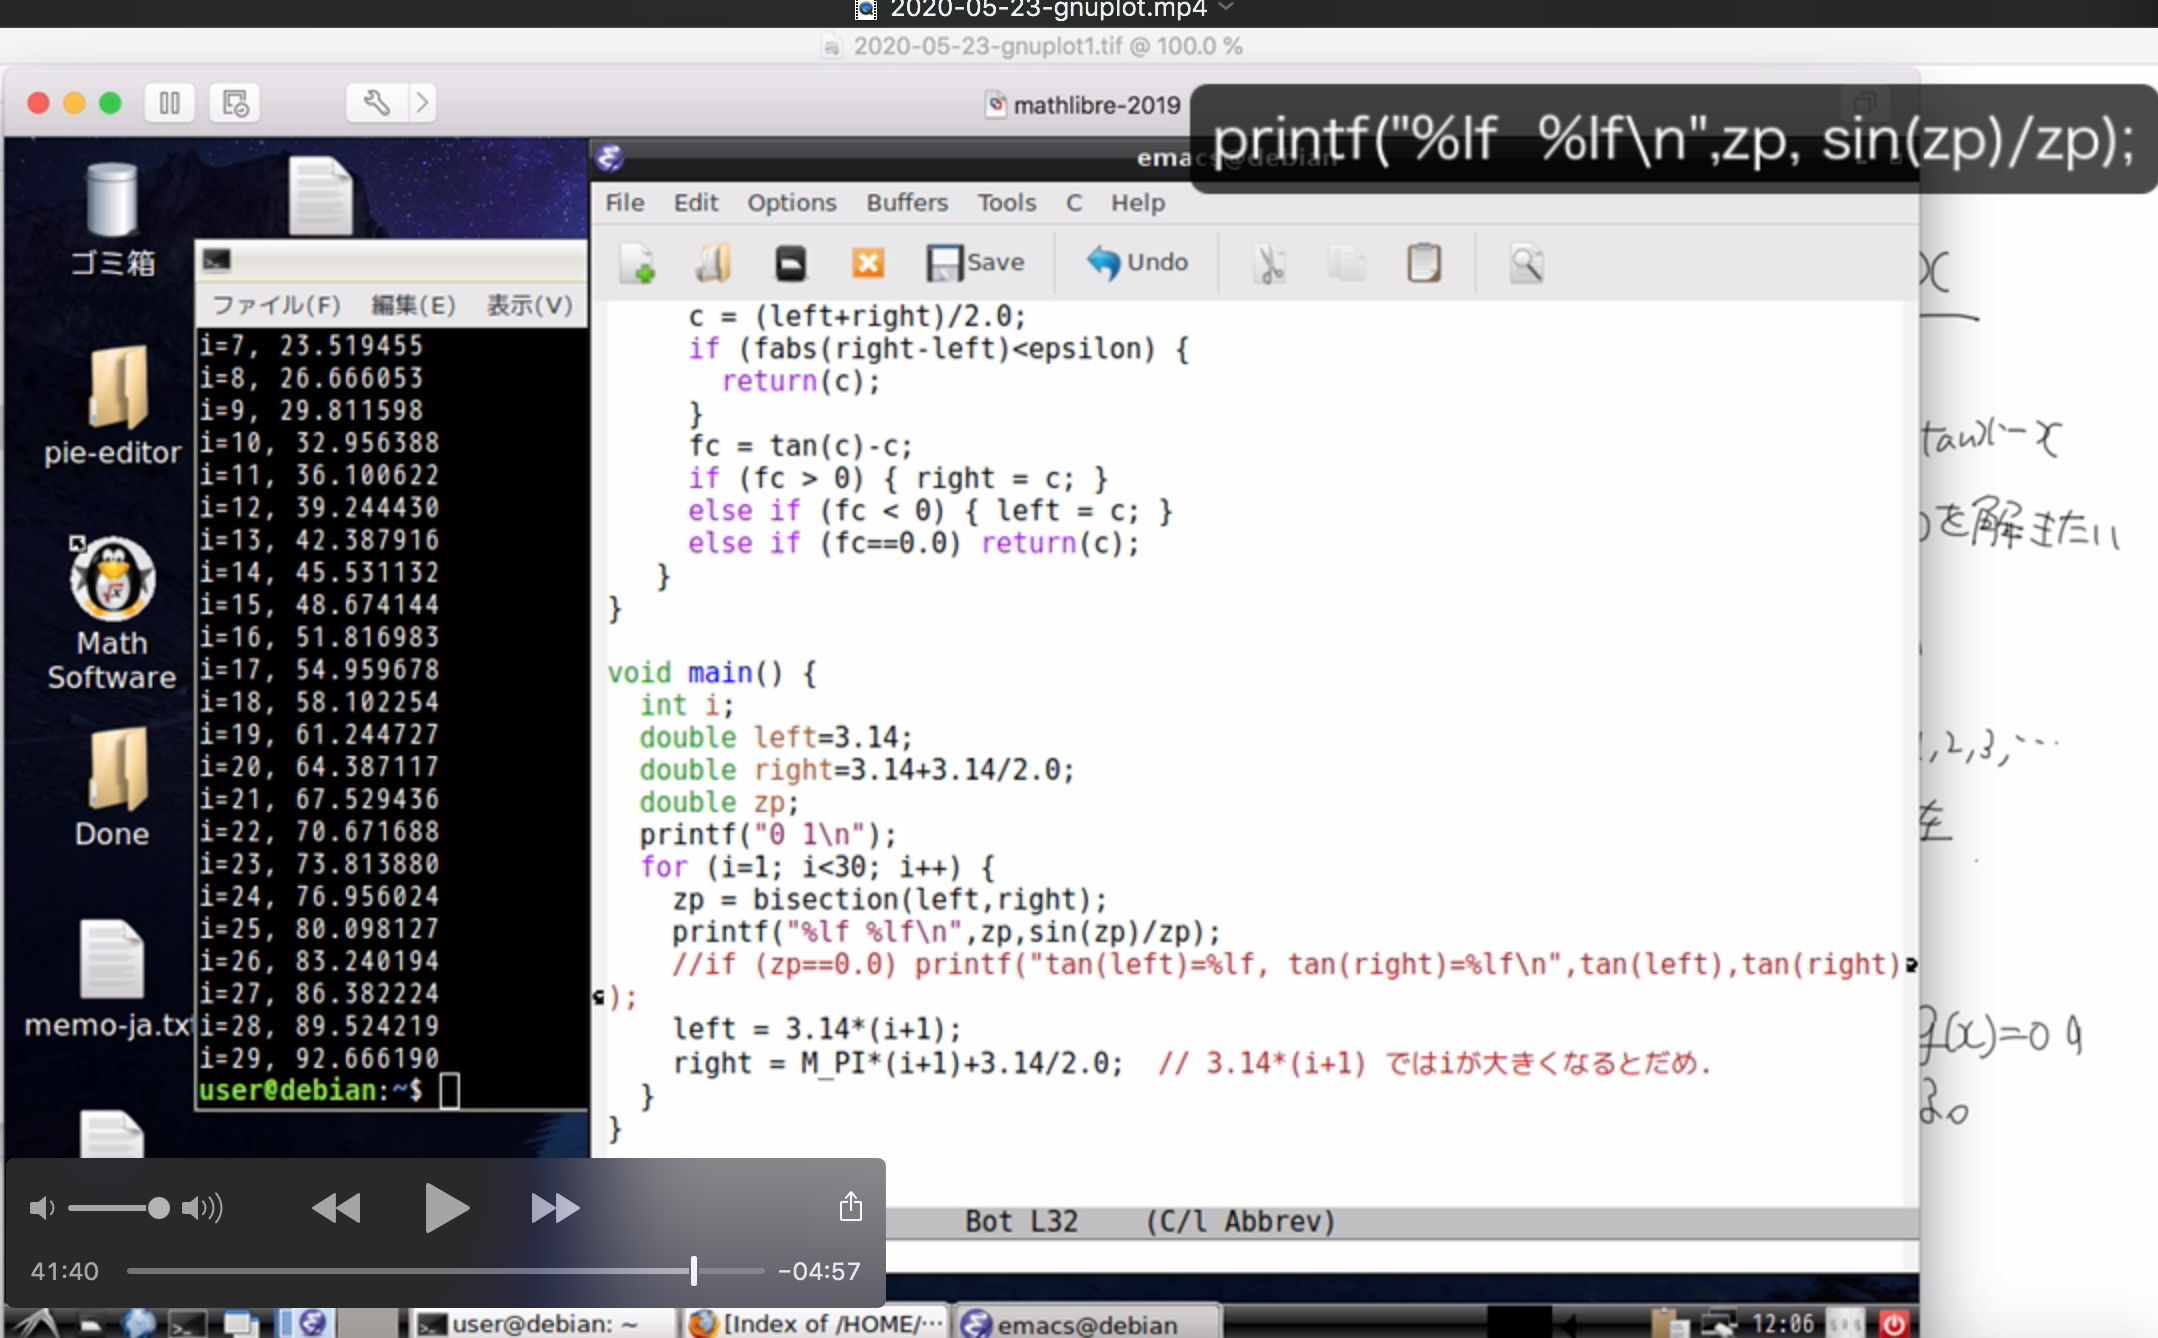2158x1338 pixels.
Task: Click the pause icon in VM window toolbar
Action: pos(170,103)
